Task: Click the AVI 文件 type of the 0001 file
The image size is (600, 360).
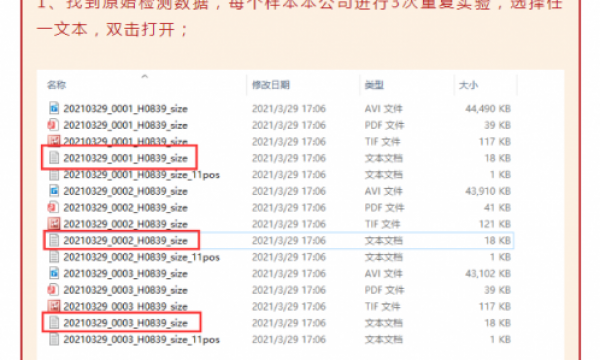Action: click(383, 109)
